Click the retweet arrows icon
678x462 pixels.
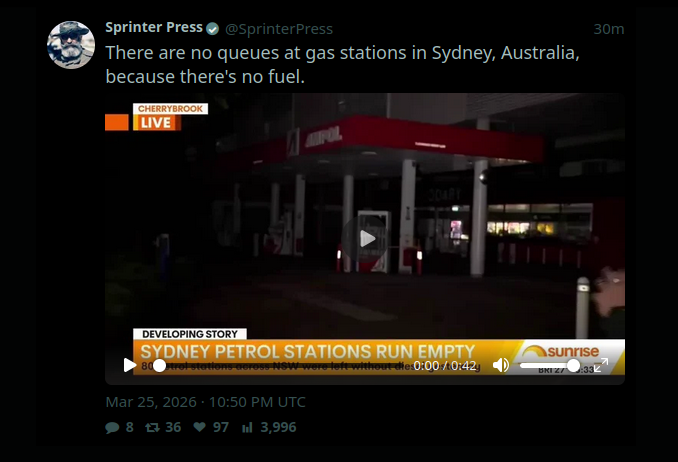pyautogui.click(x=152, y=427)
